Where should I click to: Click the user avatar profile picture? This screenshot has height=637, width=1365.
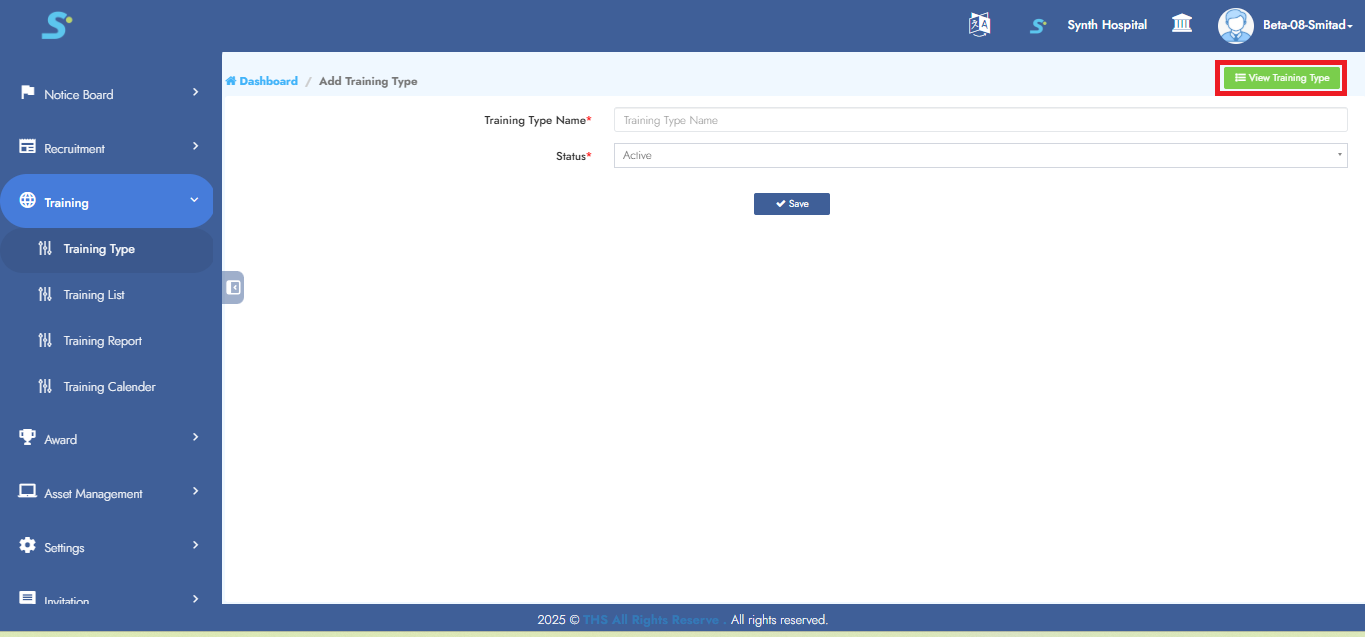pos(1235,25)
